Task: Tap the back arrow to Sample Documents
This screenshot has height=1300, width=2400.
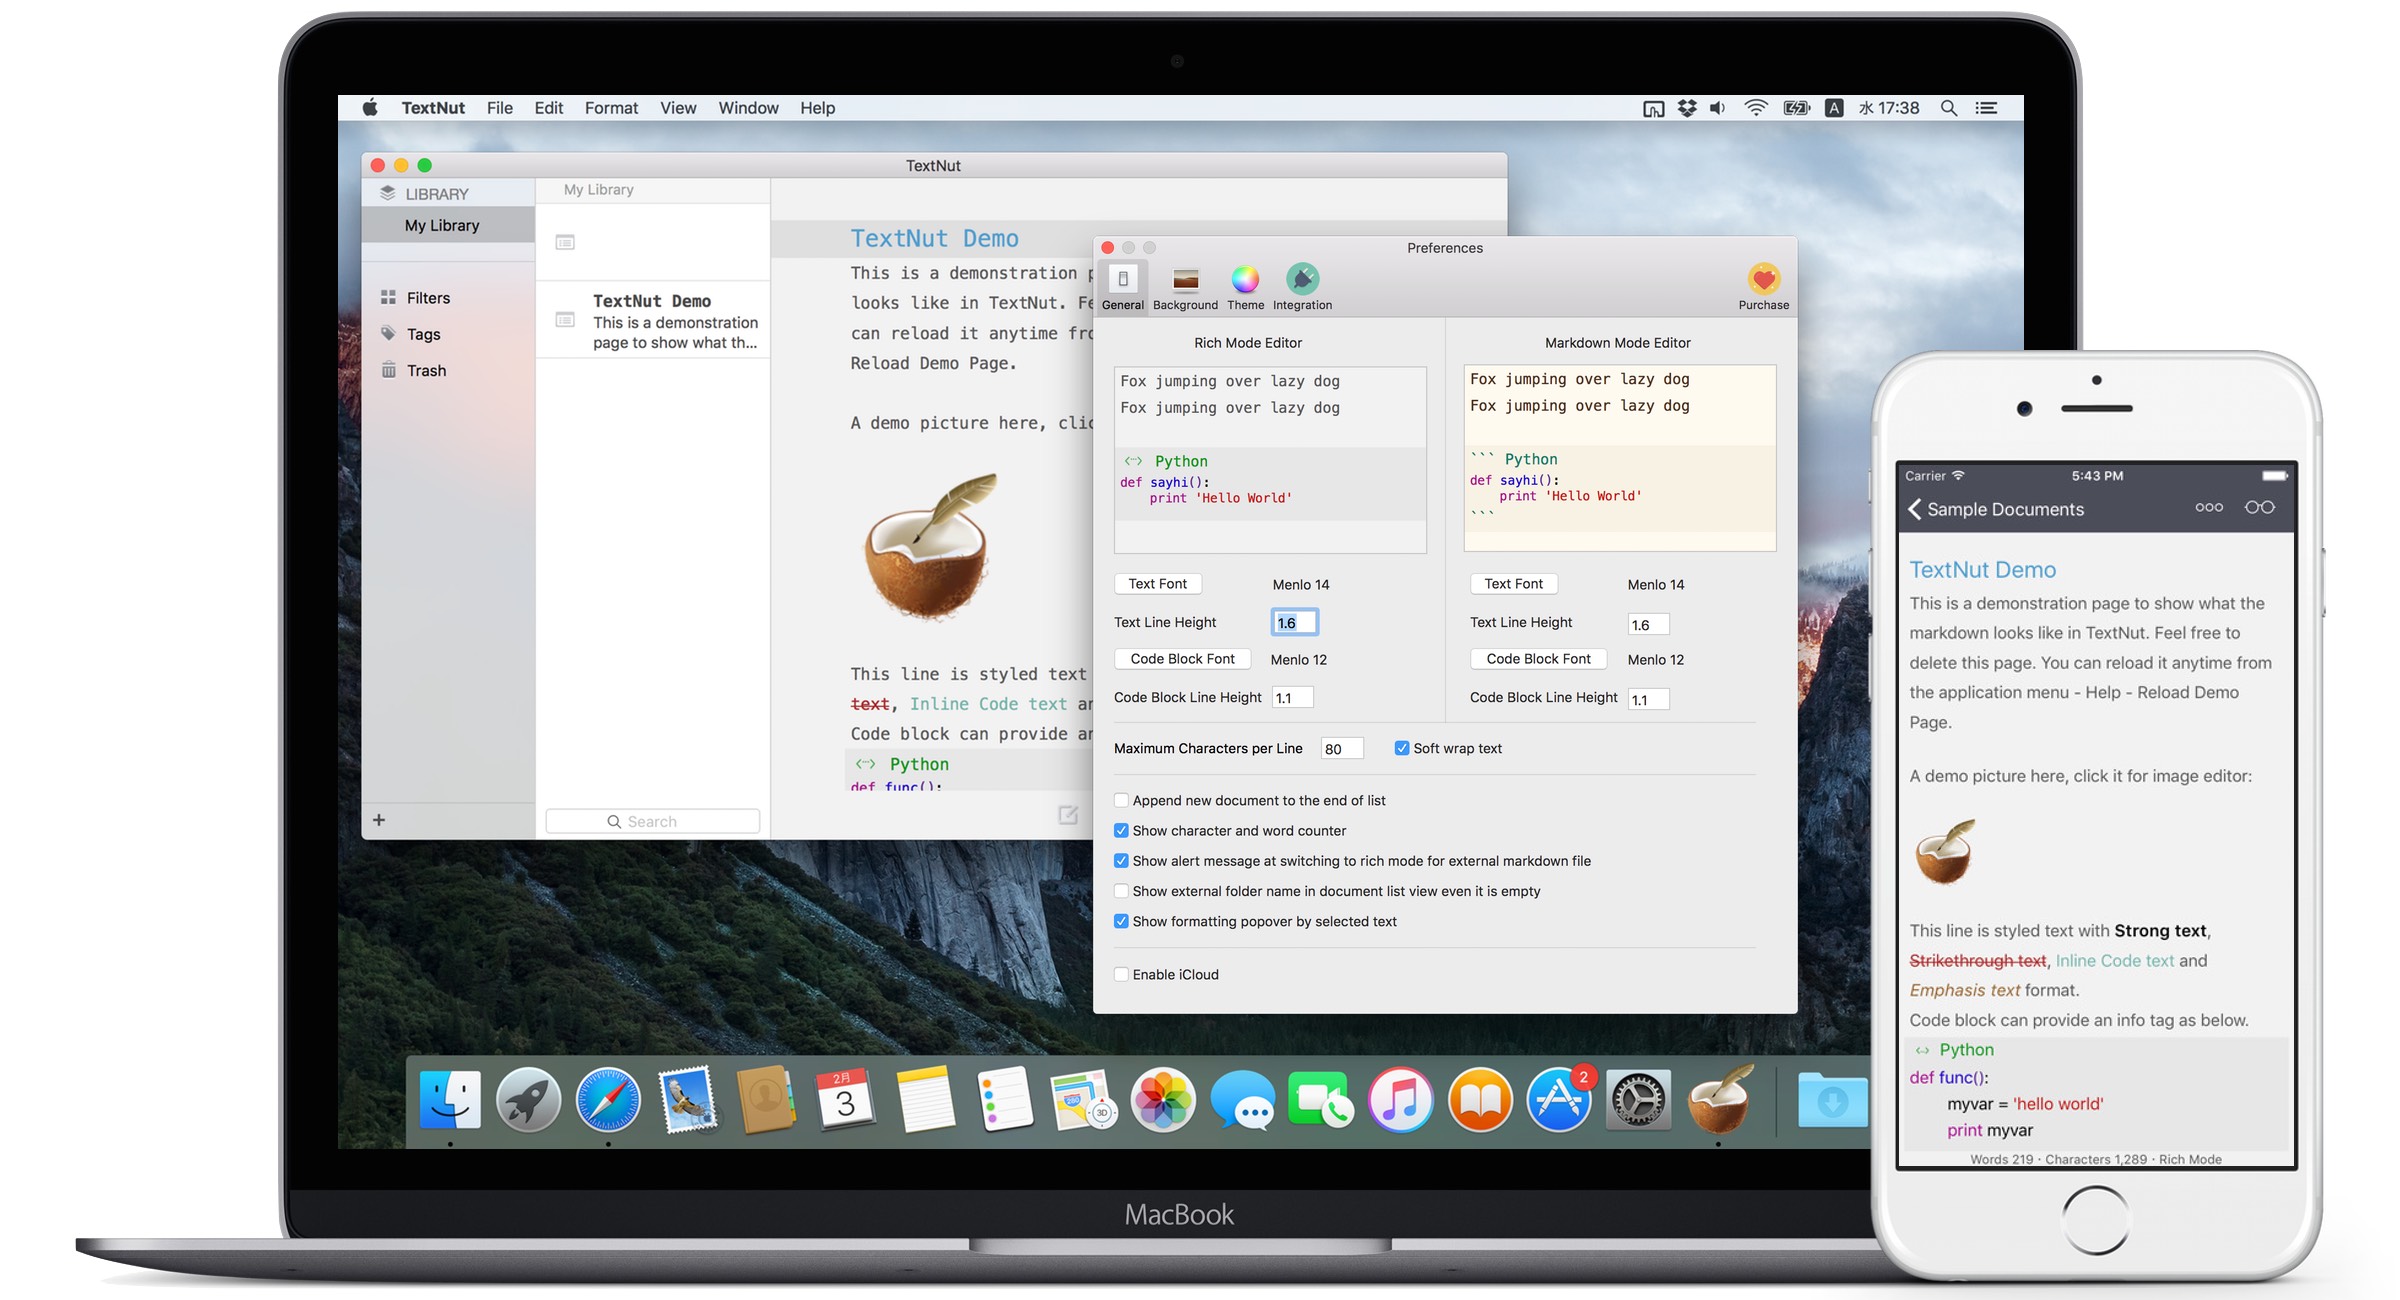Action: click(1915, 509)
